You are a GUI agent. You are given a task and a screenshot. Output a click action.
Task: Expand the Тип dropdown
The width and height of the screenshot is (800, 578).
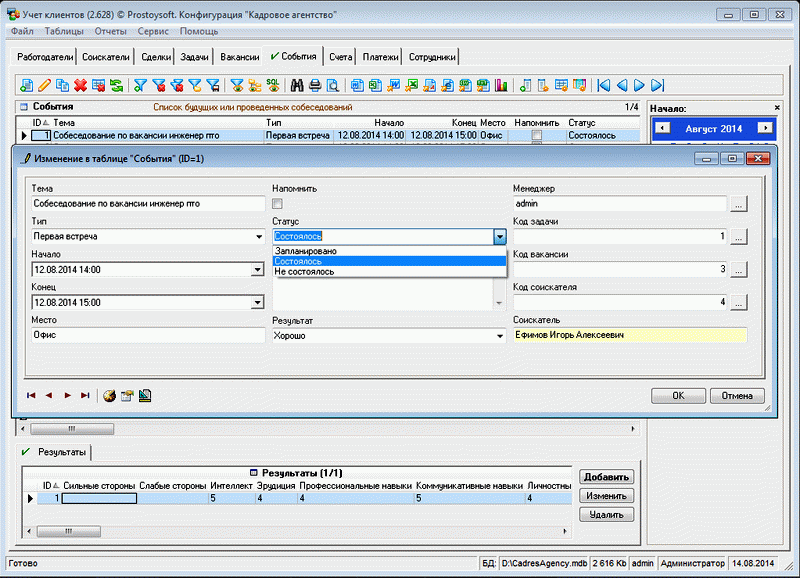click(257, 237)
